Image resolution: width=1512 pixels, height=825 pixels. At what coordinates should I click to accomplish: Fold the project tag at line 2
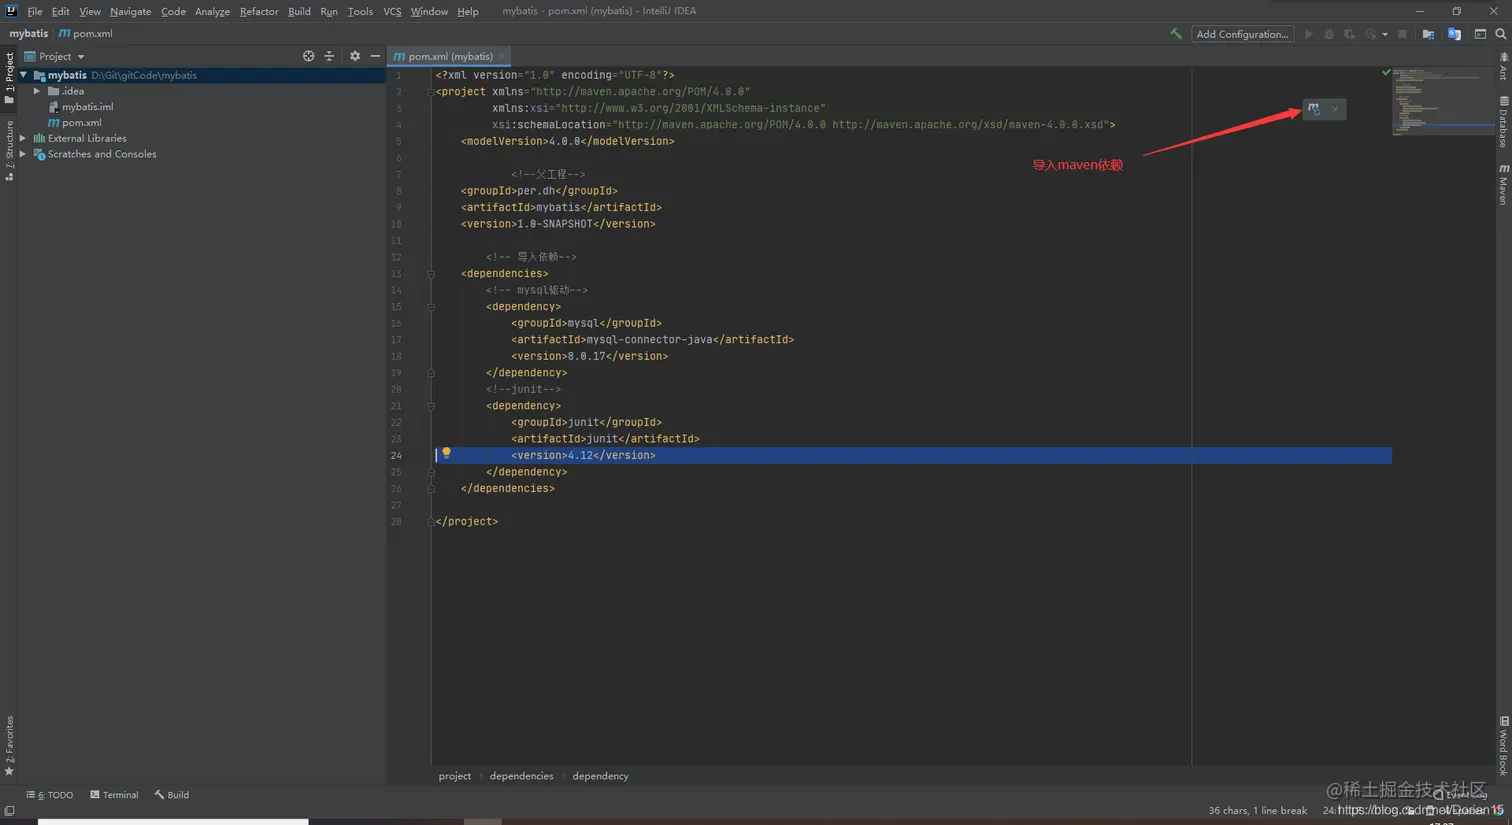(431, 91)
